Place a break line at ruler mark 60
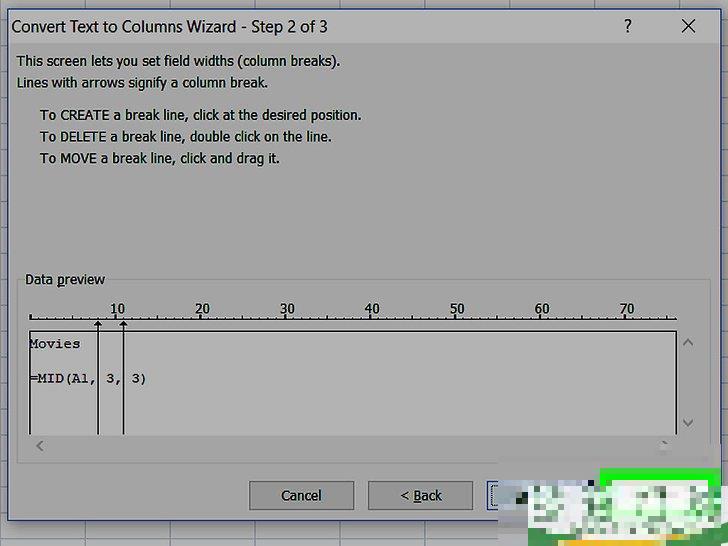This screenshot has width=728, height=546. (x=540, y=317)
